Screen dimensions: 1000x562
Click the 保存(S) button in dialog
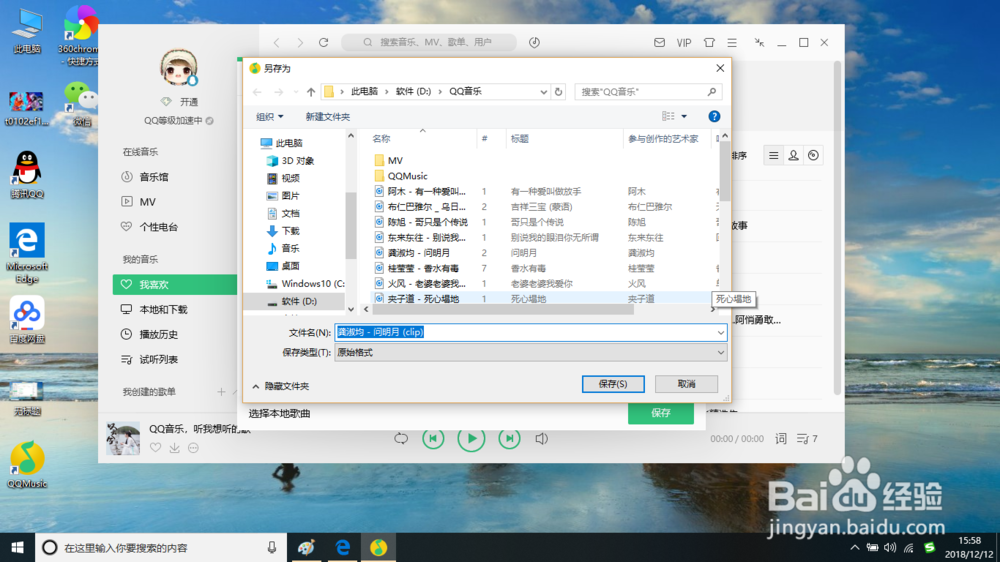tap(613, 384)
